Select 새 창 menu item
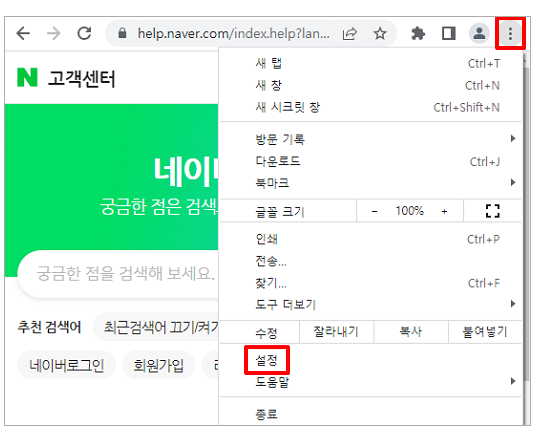The width and height of the screenshot is (533, 431). (371, 85)
